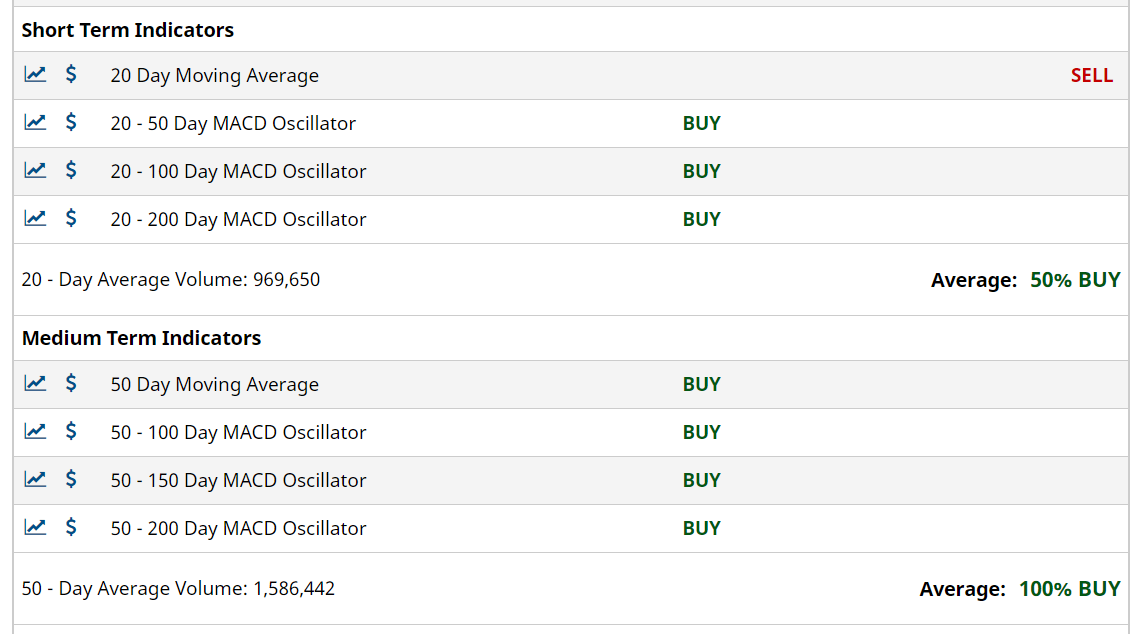Open chart icon for 20 Day Moving Average

(35, 74)
